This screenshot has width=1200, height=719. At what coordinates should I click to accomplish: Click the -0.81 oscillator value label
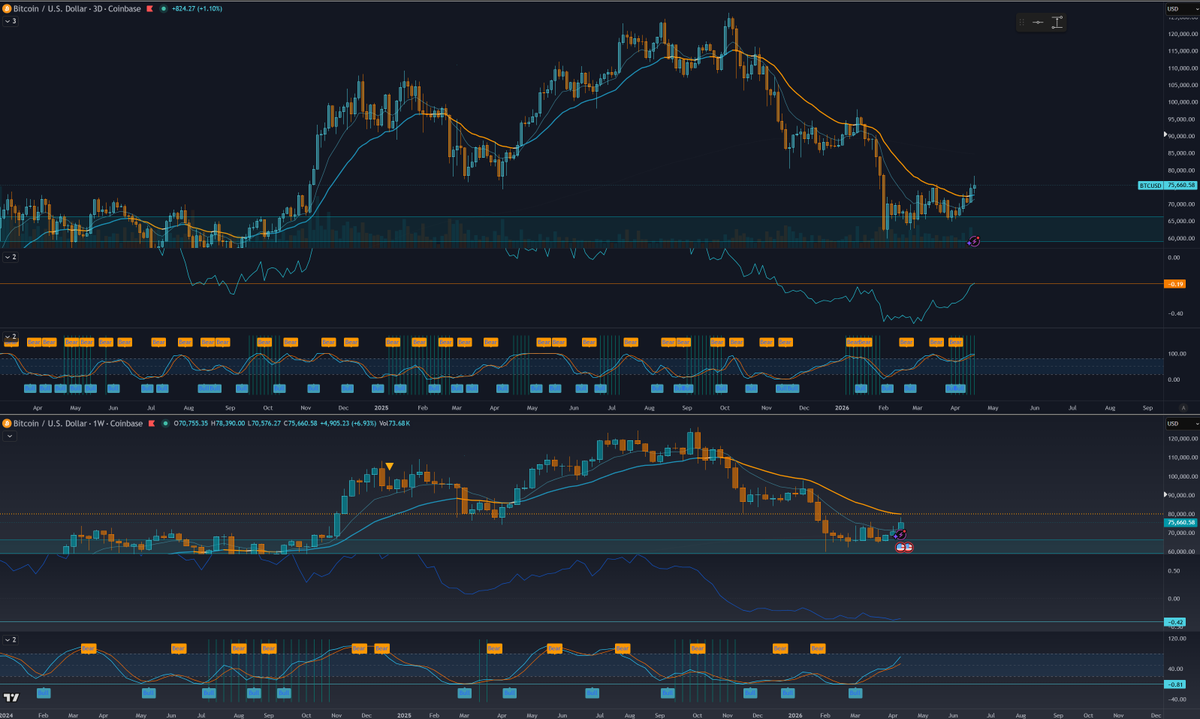[x=1176, y=684]
